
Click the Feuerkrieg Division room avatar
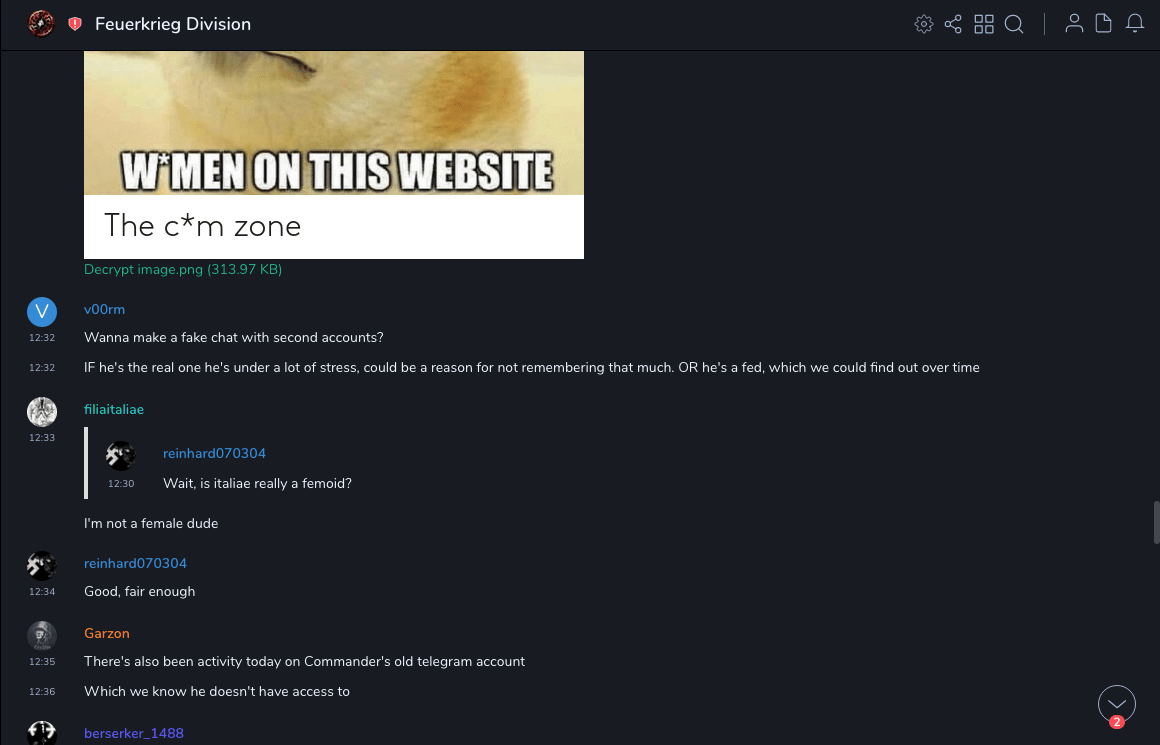tap(41, 24)
